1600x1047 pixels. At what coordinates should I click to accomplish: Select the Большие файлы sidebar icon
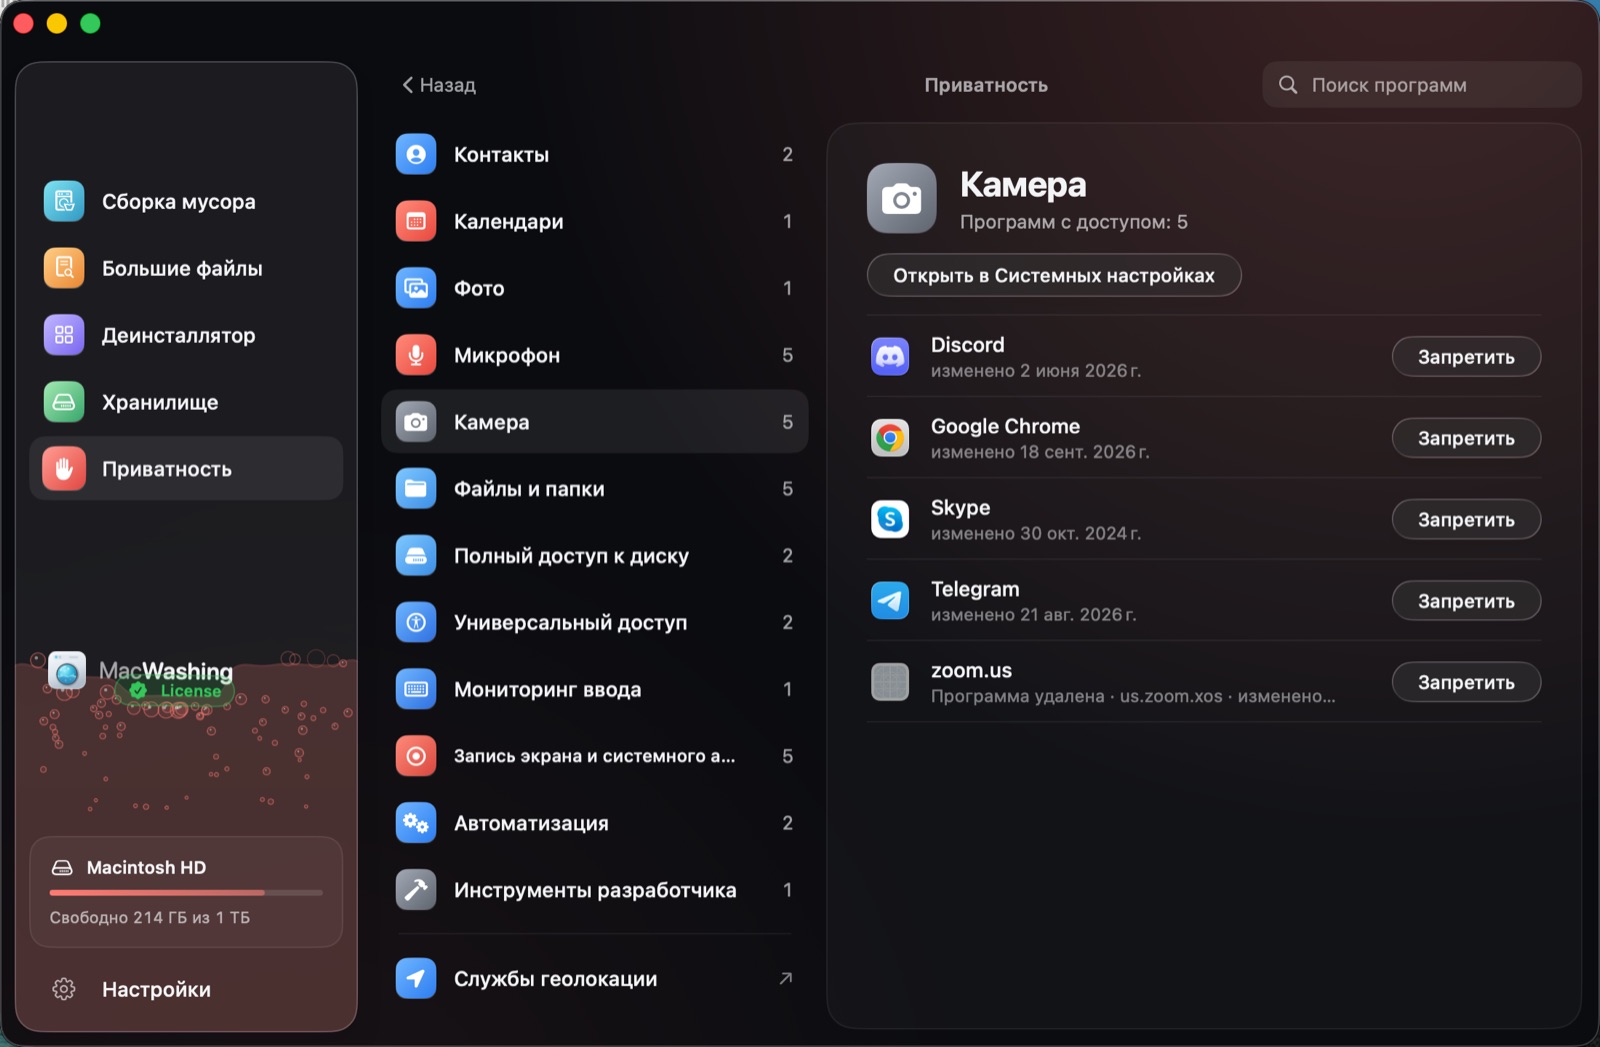coord(64,268)
